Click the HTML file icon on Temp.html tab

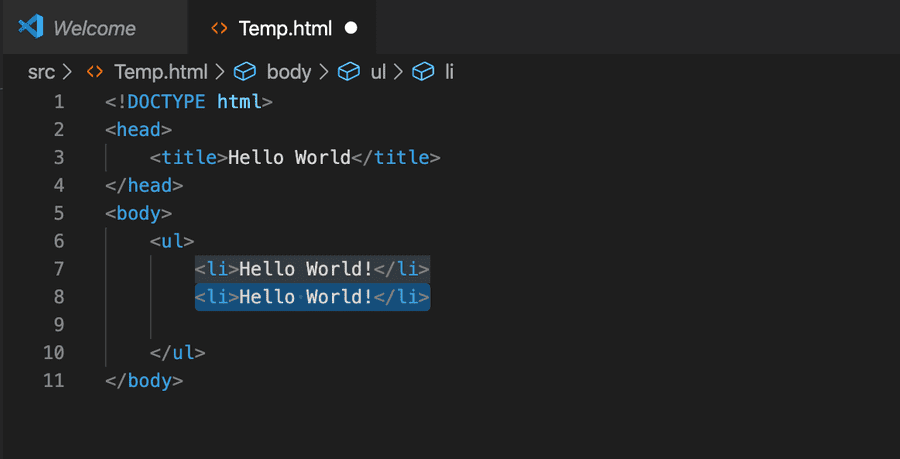(x=218, y=28)
